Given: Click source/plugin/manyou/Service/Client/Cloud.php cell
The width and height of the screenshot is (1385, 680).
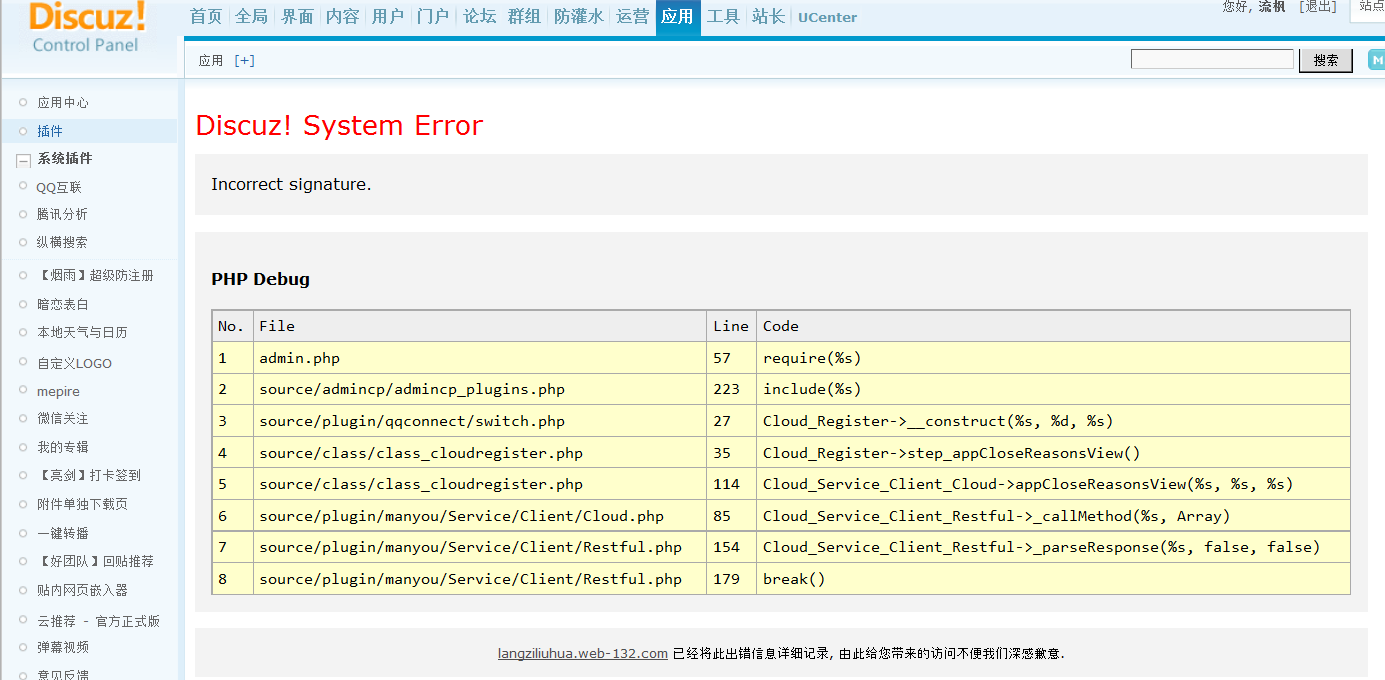Looking at the screenshot, I should (480, 516).
